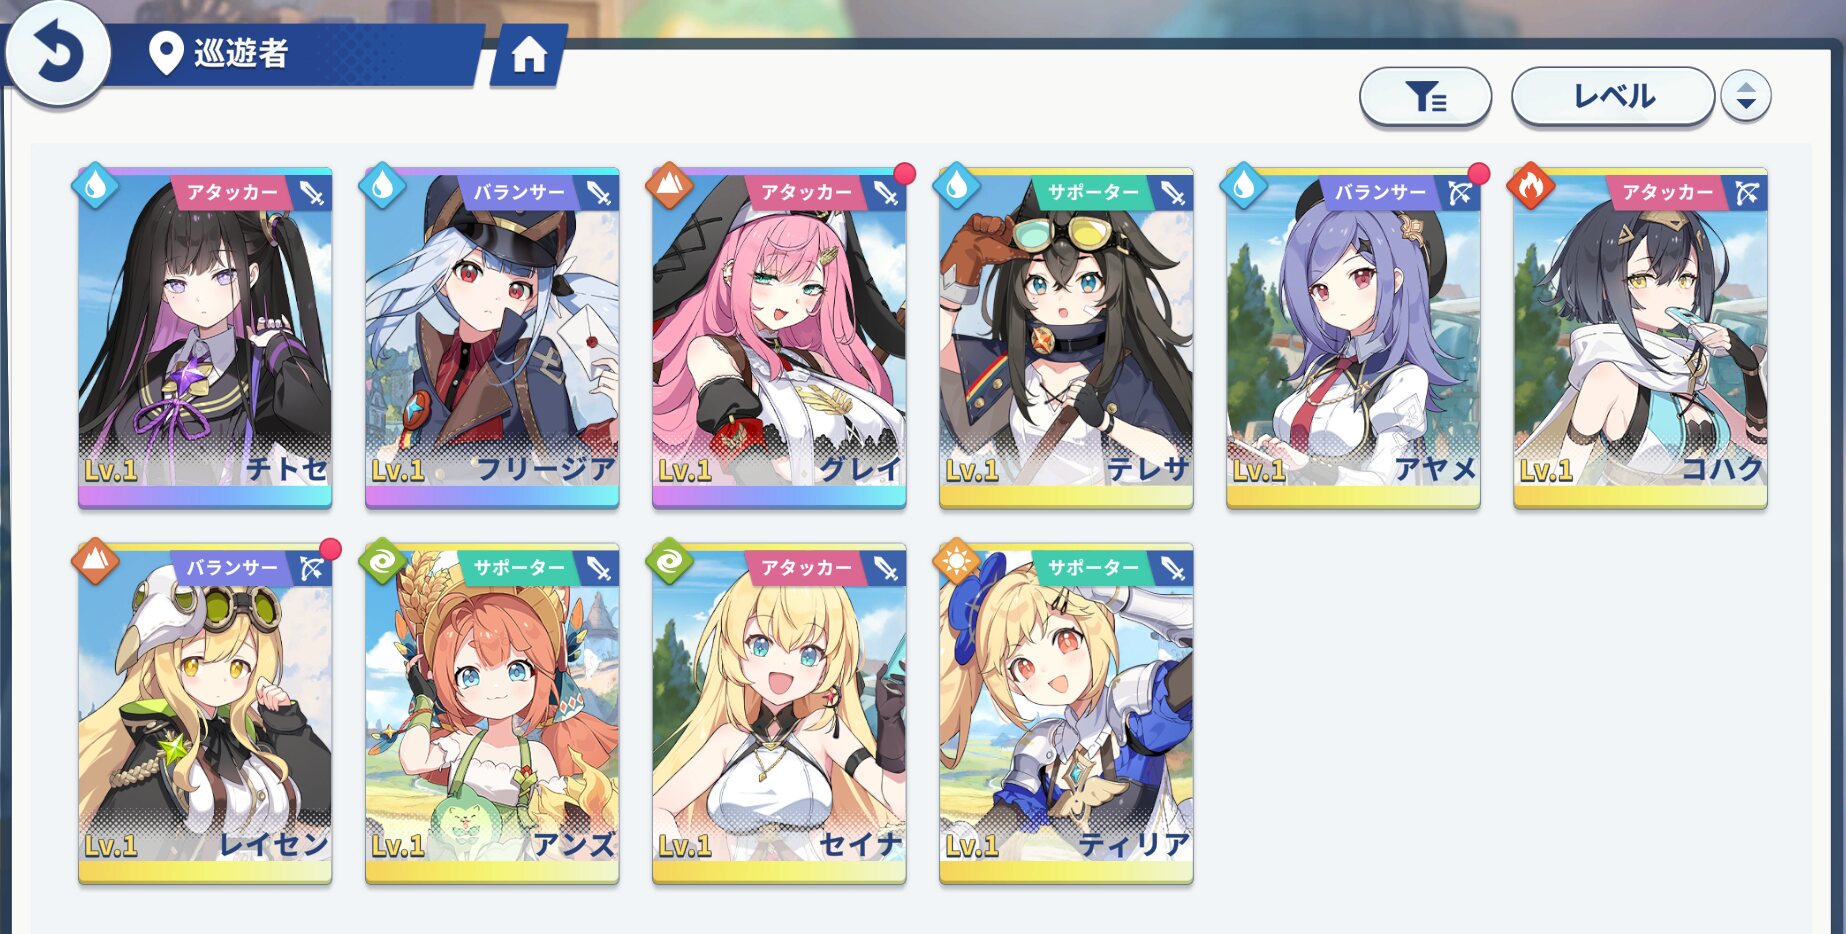Open the コハク character card
Image resolution: width=1846 pixels, height=934 pixels.
tap(1640, 338)
